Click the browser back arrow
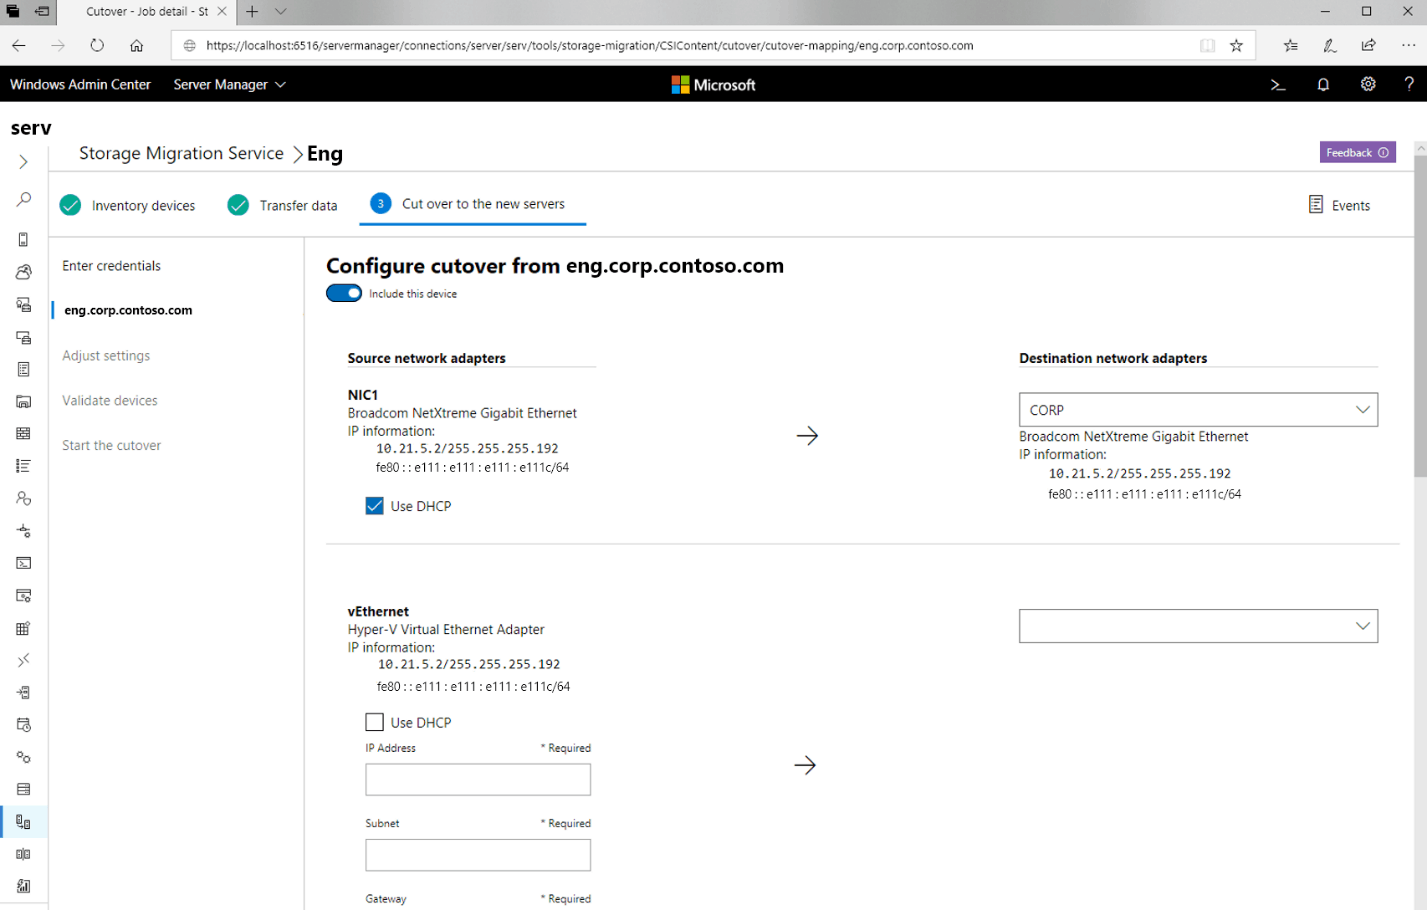Screen dimensions: 1427x910 [19, 45]
